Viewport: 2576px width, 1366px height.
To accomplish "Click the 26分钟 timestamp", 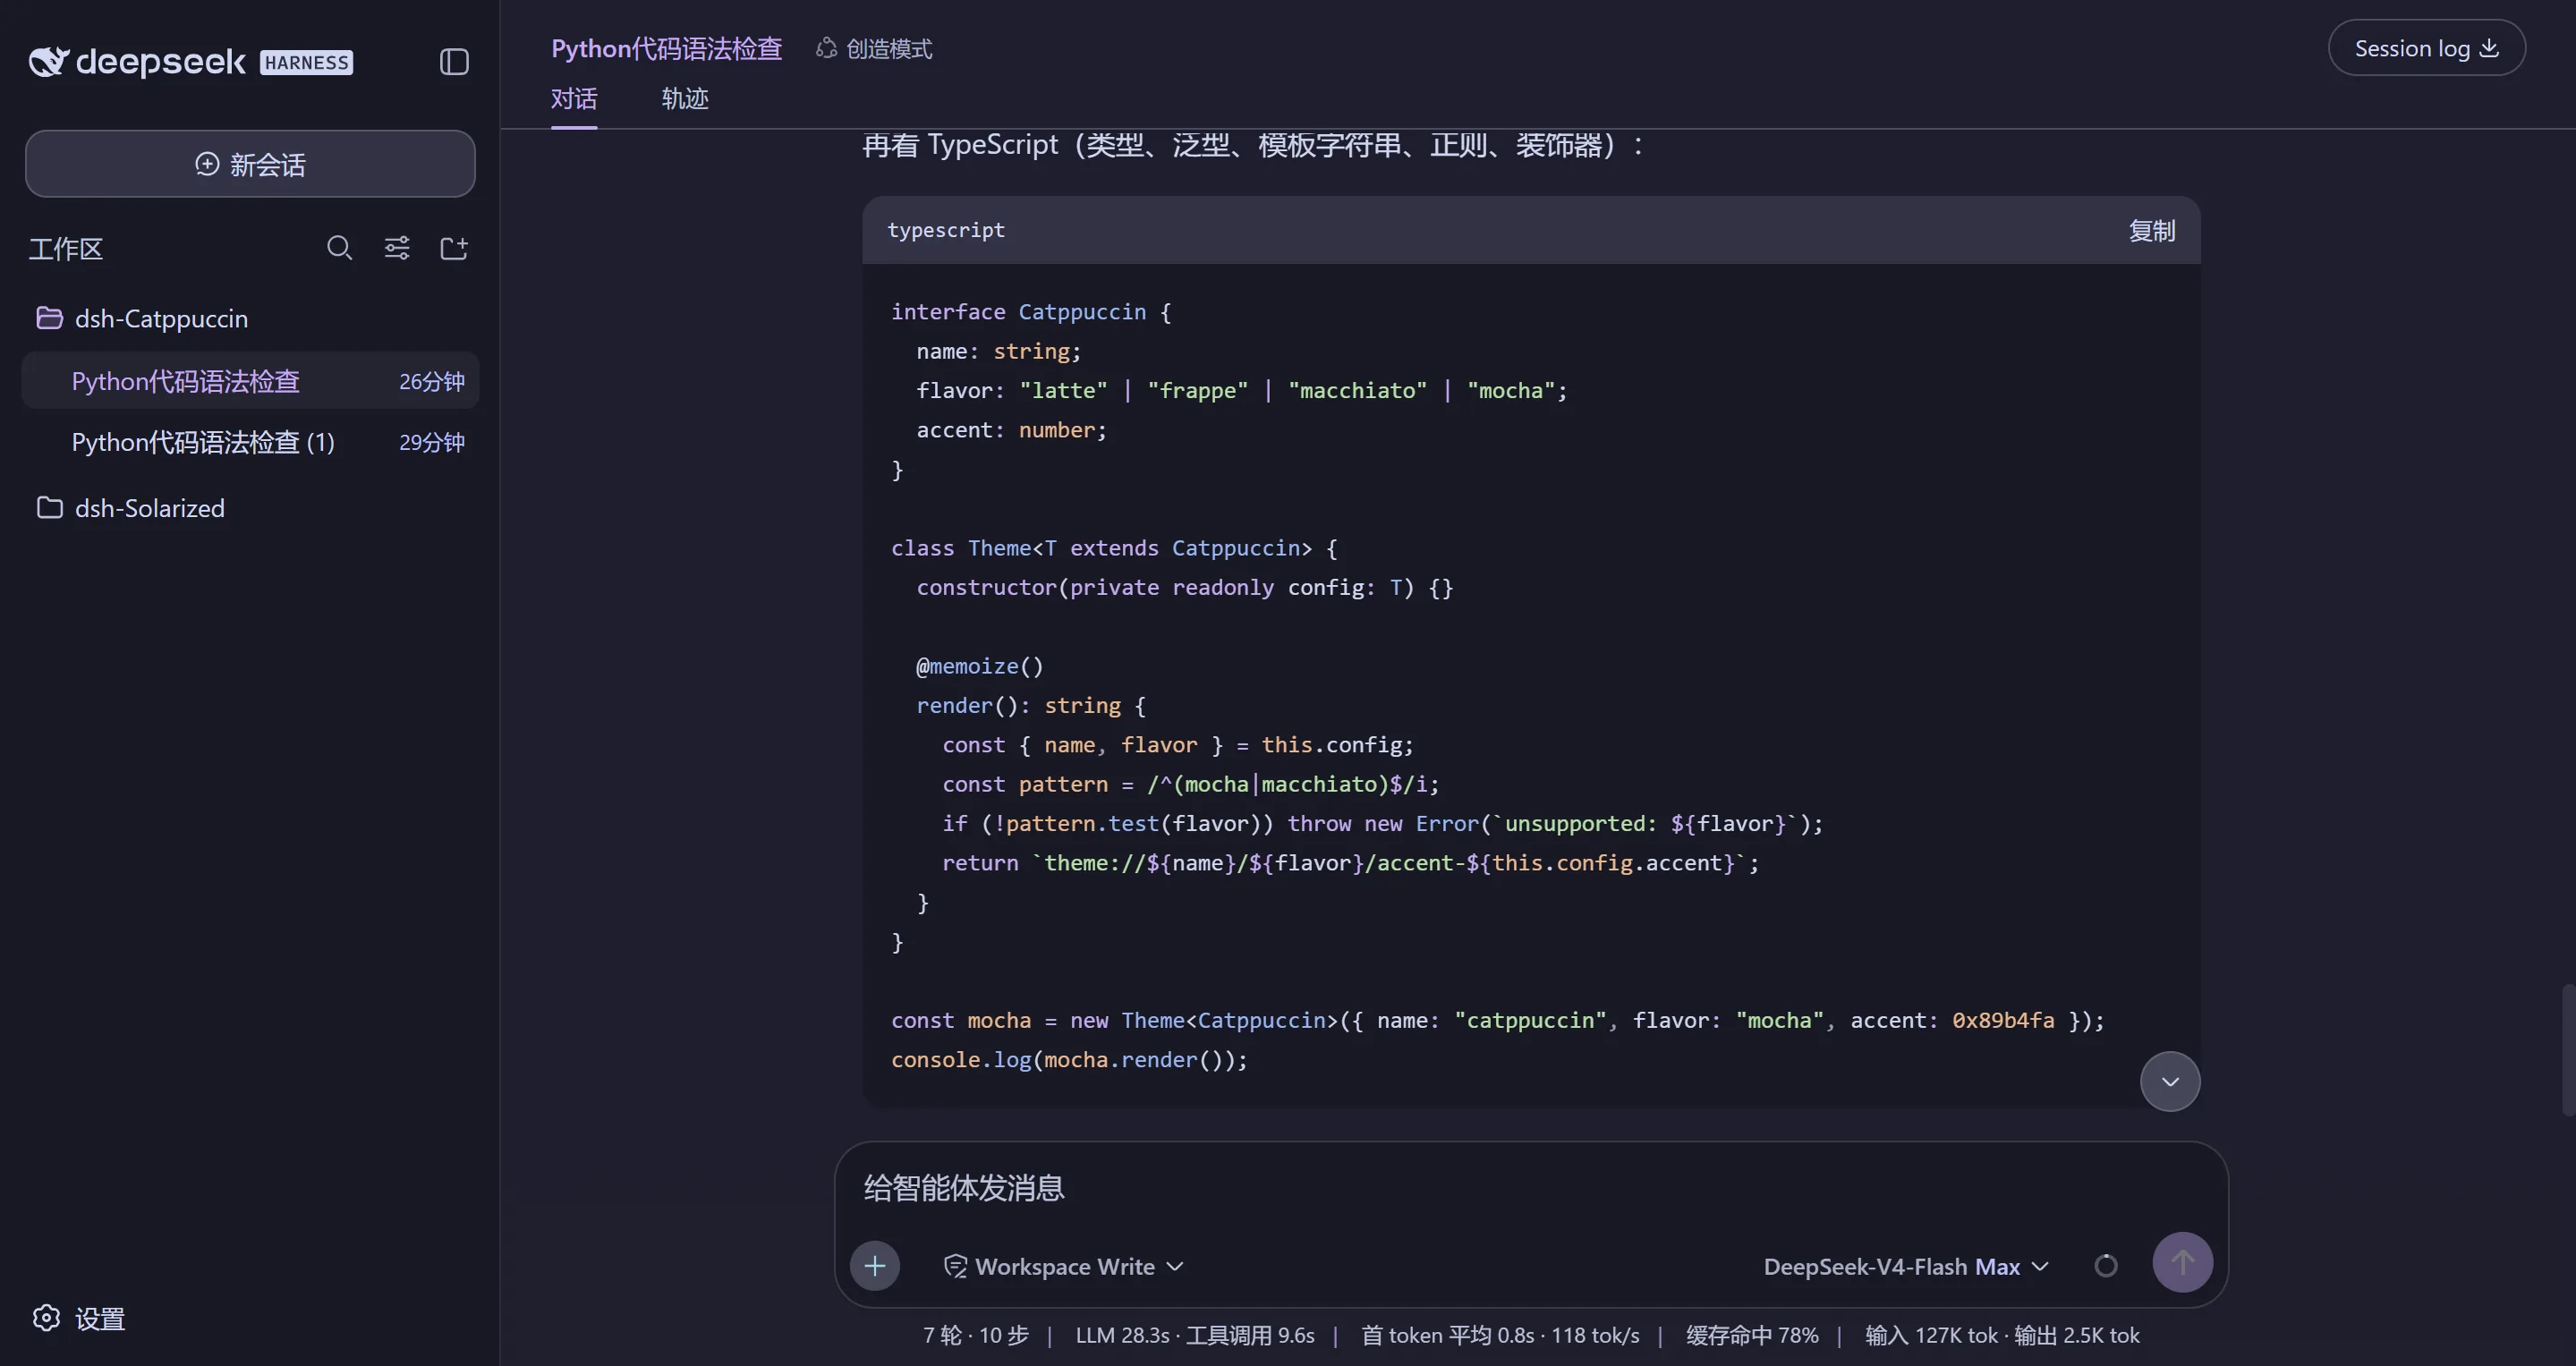I will 432,382.
